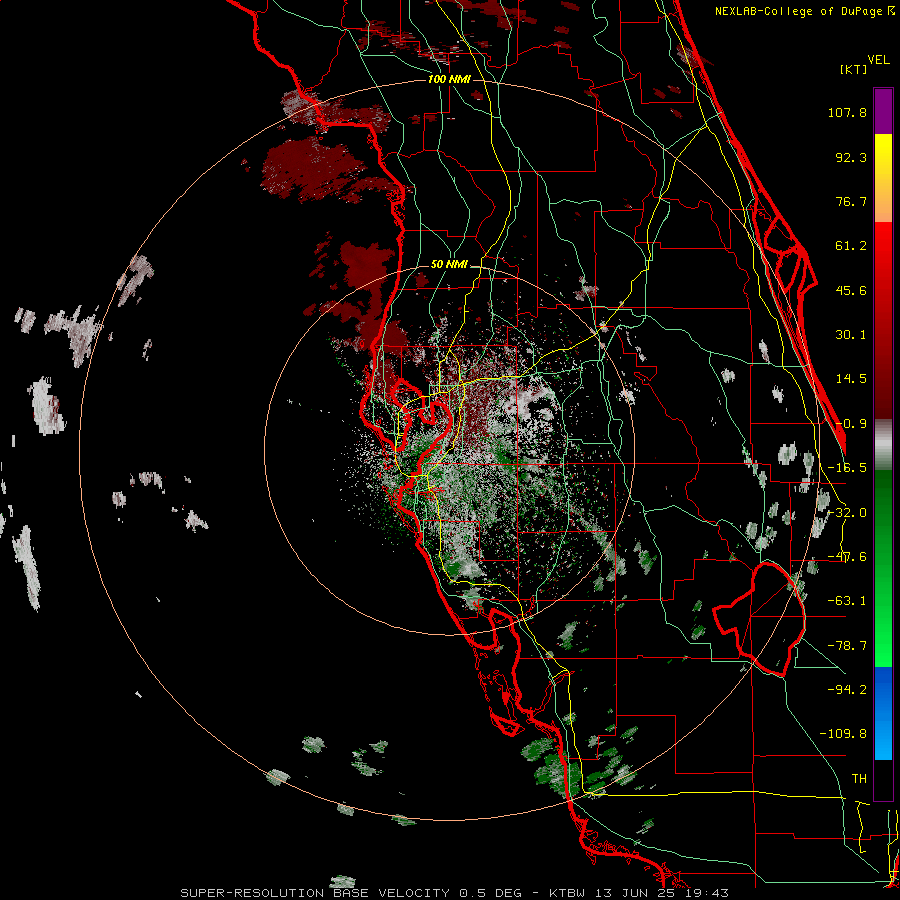This screenshot has height=900, width=900.
Task: Click the 30.1 velocity scale value
Action: coord(851,335)
